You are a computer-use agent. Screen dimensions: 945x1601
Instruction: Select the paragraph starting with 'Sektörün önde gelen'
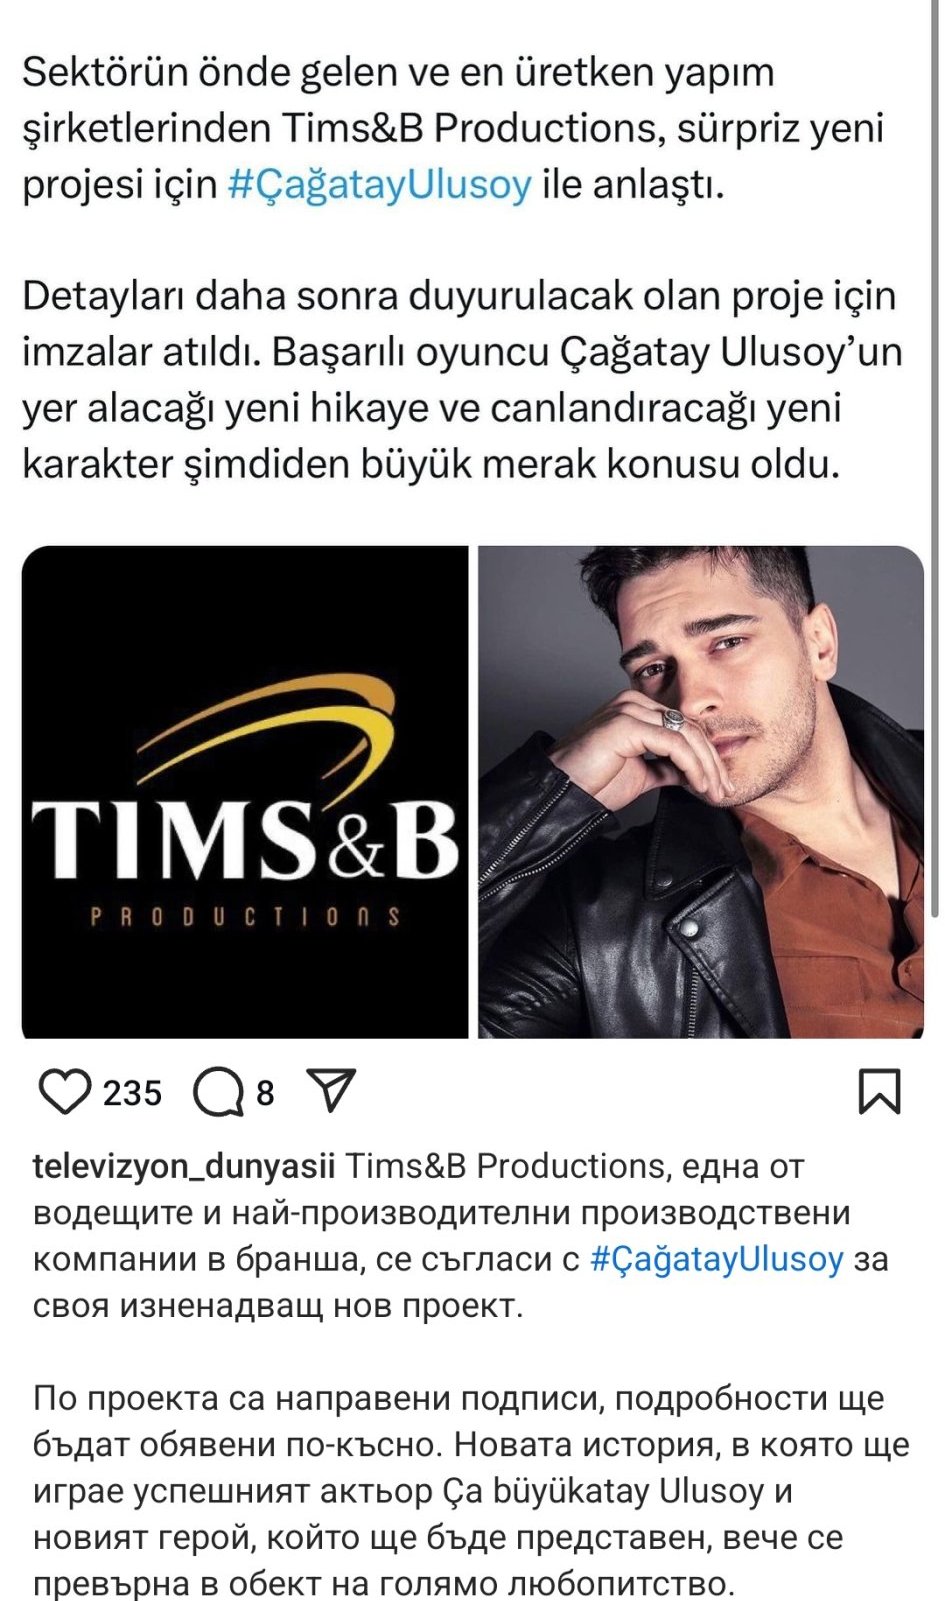(453, 129)
